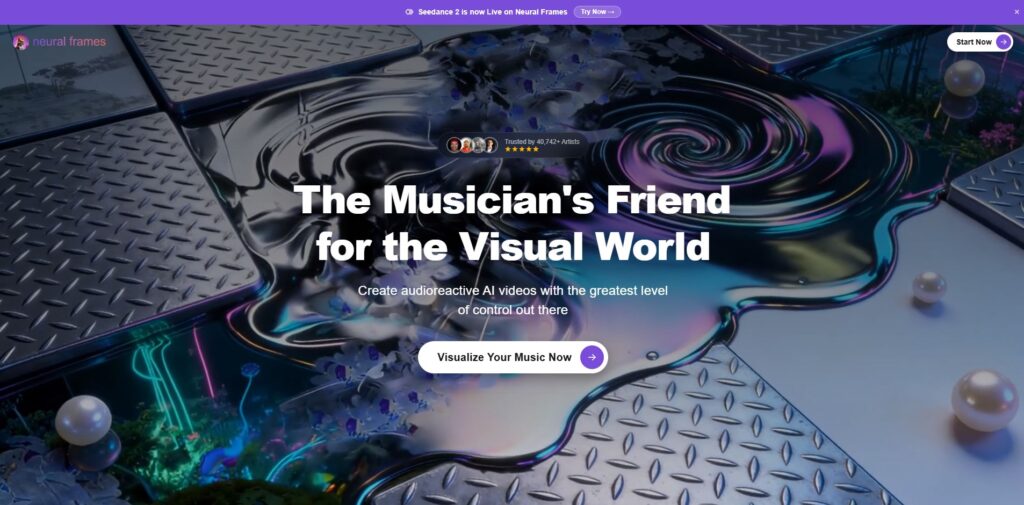Click Visualize Your Music Now button
The width and height of the screenshot is (1024, 505).
coord(513,357)
